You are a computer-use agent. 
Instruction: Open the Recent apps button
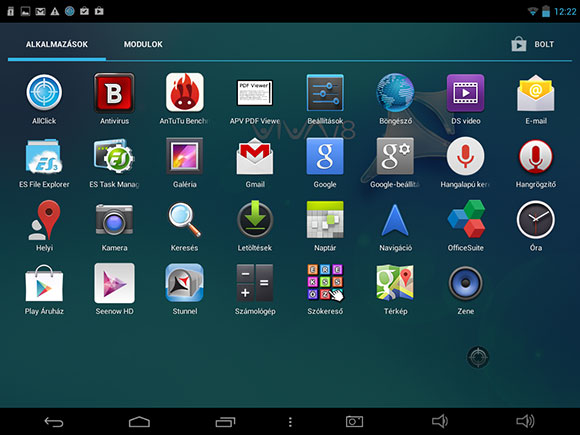click(225, 422)
